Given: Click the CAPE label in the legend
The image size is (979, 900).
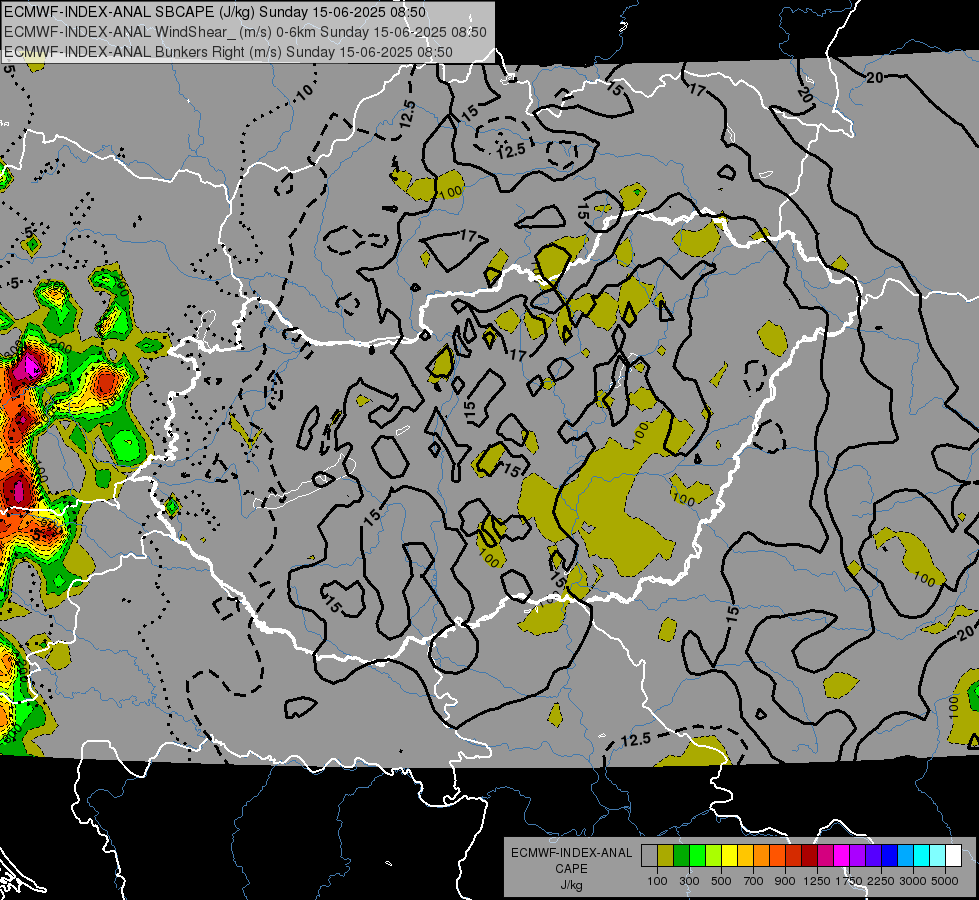Looking at the screenshot, I should 571,869.
